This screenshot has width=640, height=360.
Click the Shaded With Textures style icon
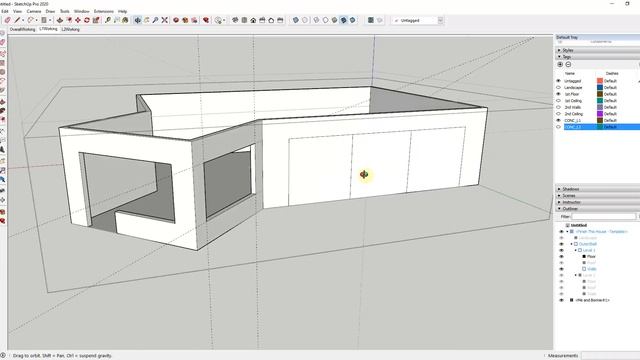pyautogui.click(x=343, y=20)
